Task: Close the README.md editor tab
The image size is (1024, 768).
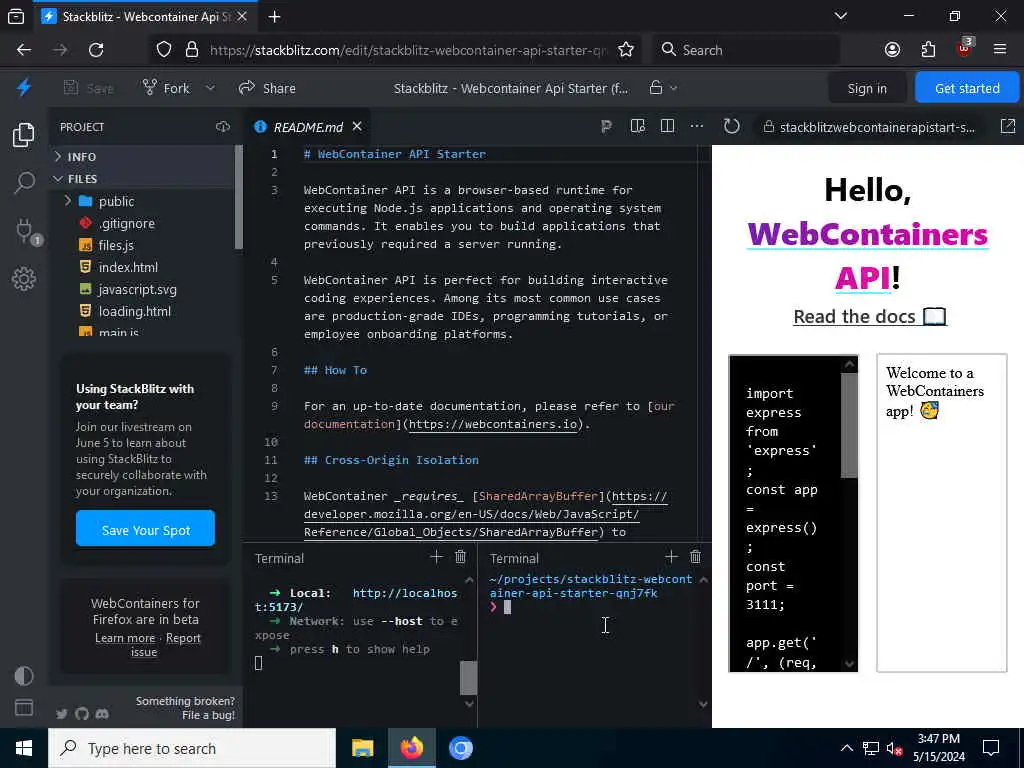Action: (x=357, y=126)
